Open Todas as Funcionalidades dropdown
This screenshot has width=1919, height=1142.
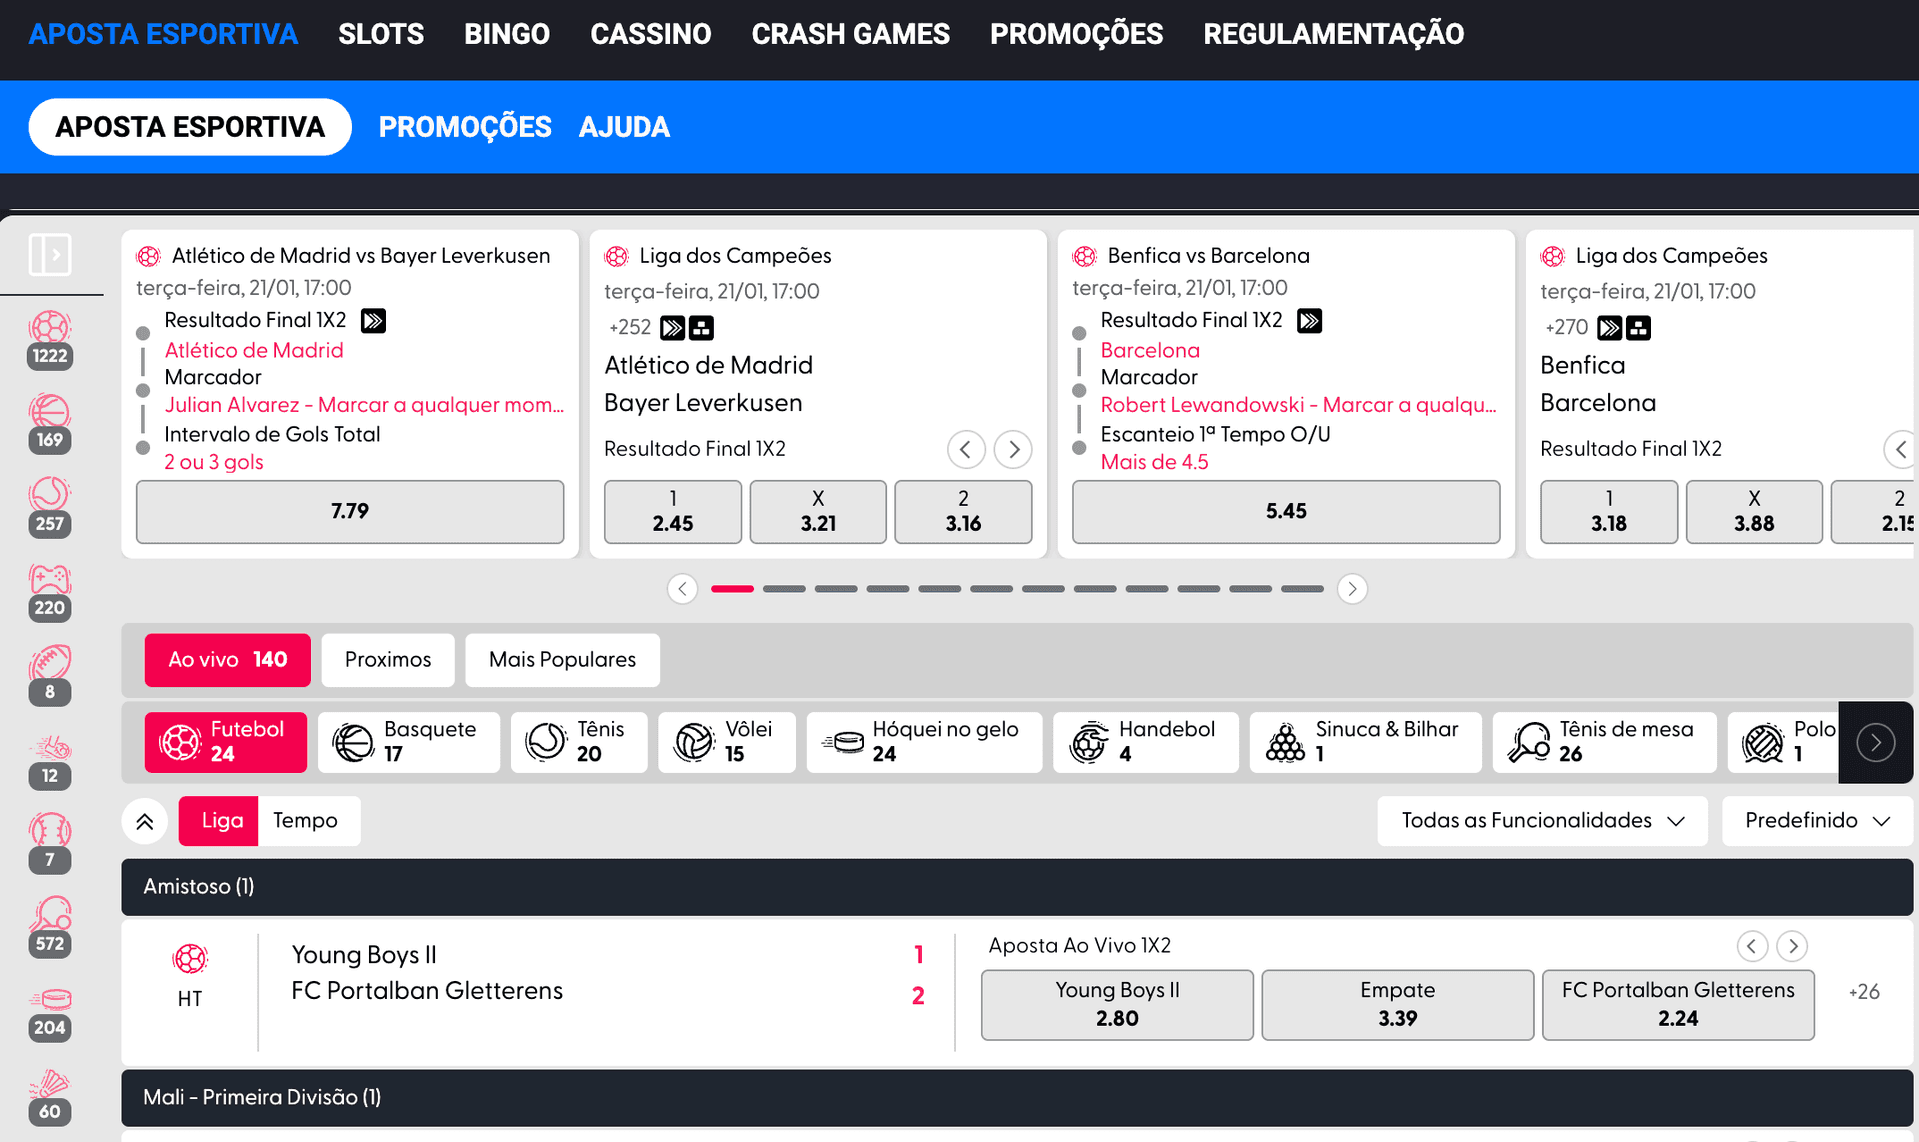pyautogui.click(x=1543, y=821)
